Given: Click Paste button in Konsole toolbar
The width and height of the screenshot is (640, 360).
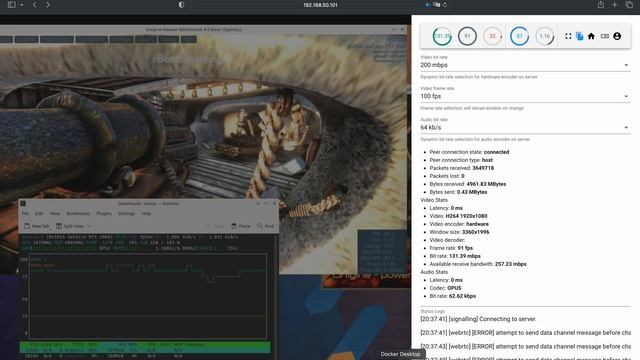Looking at the screenshot, I should (x=241, y=226).
